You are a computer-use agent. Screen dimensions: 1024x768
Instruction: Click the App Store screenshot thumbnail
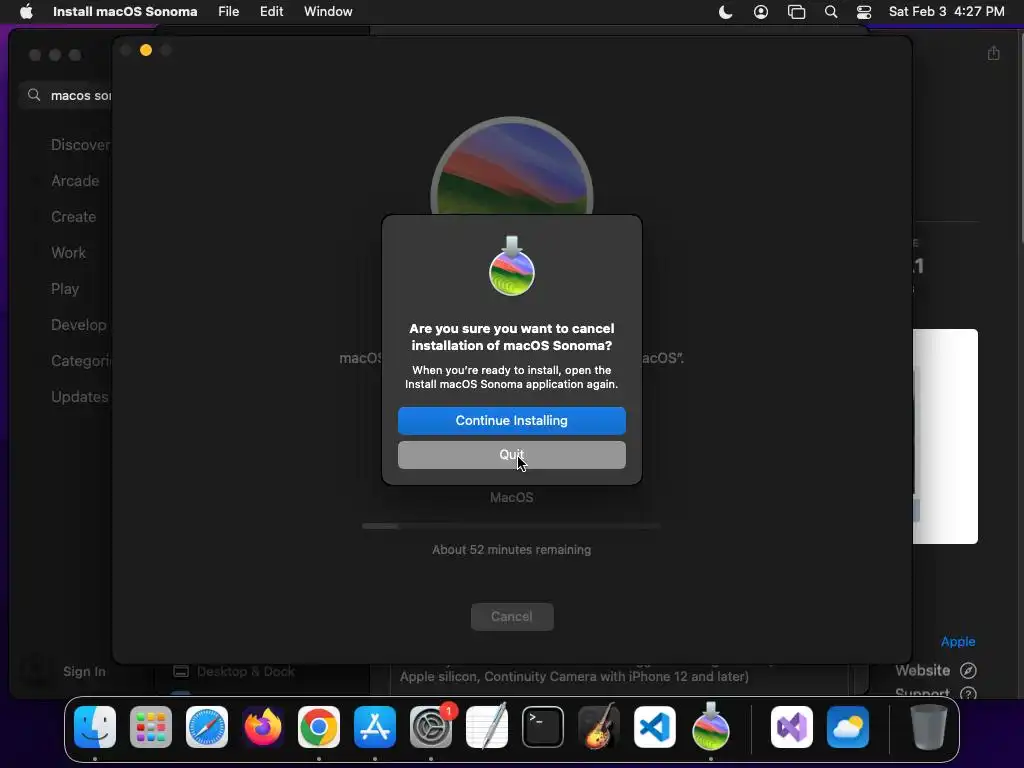[945, 436]
